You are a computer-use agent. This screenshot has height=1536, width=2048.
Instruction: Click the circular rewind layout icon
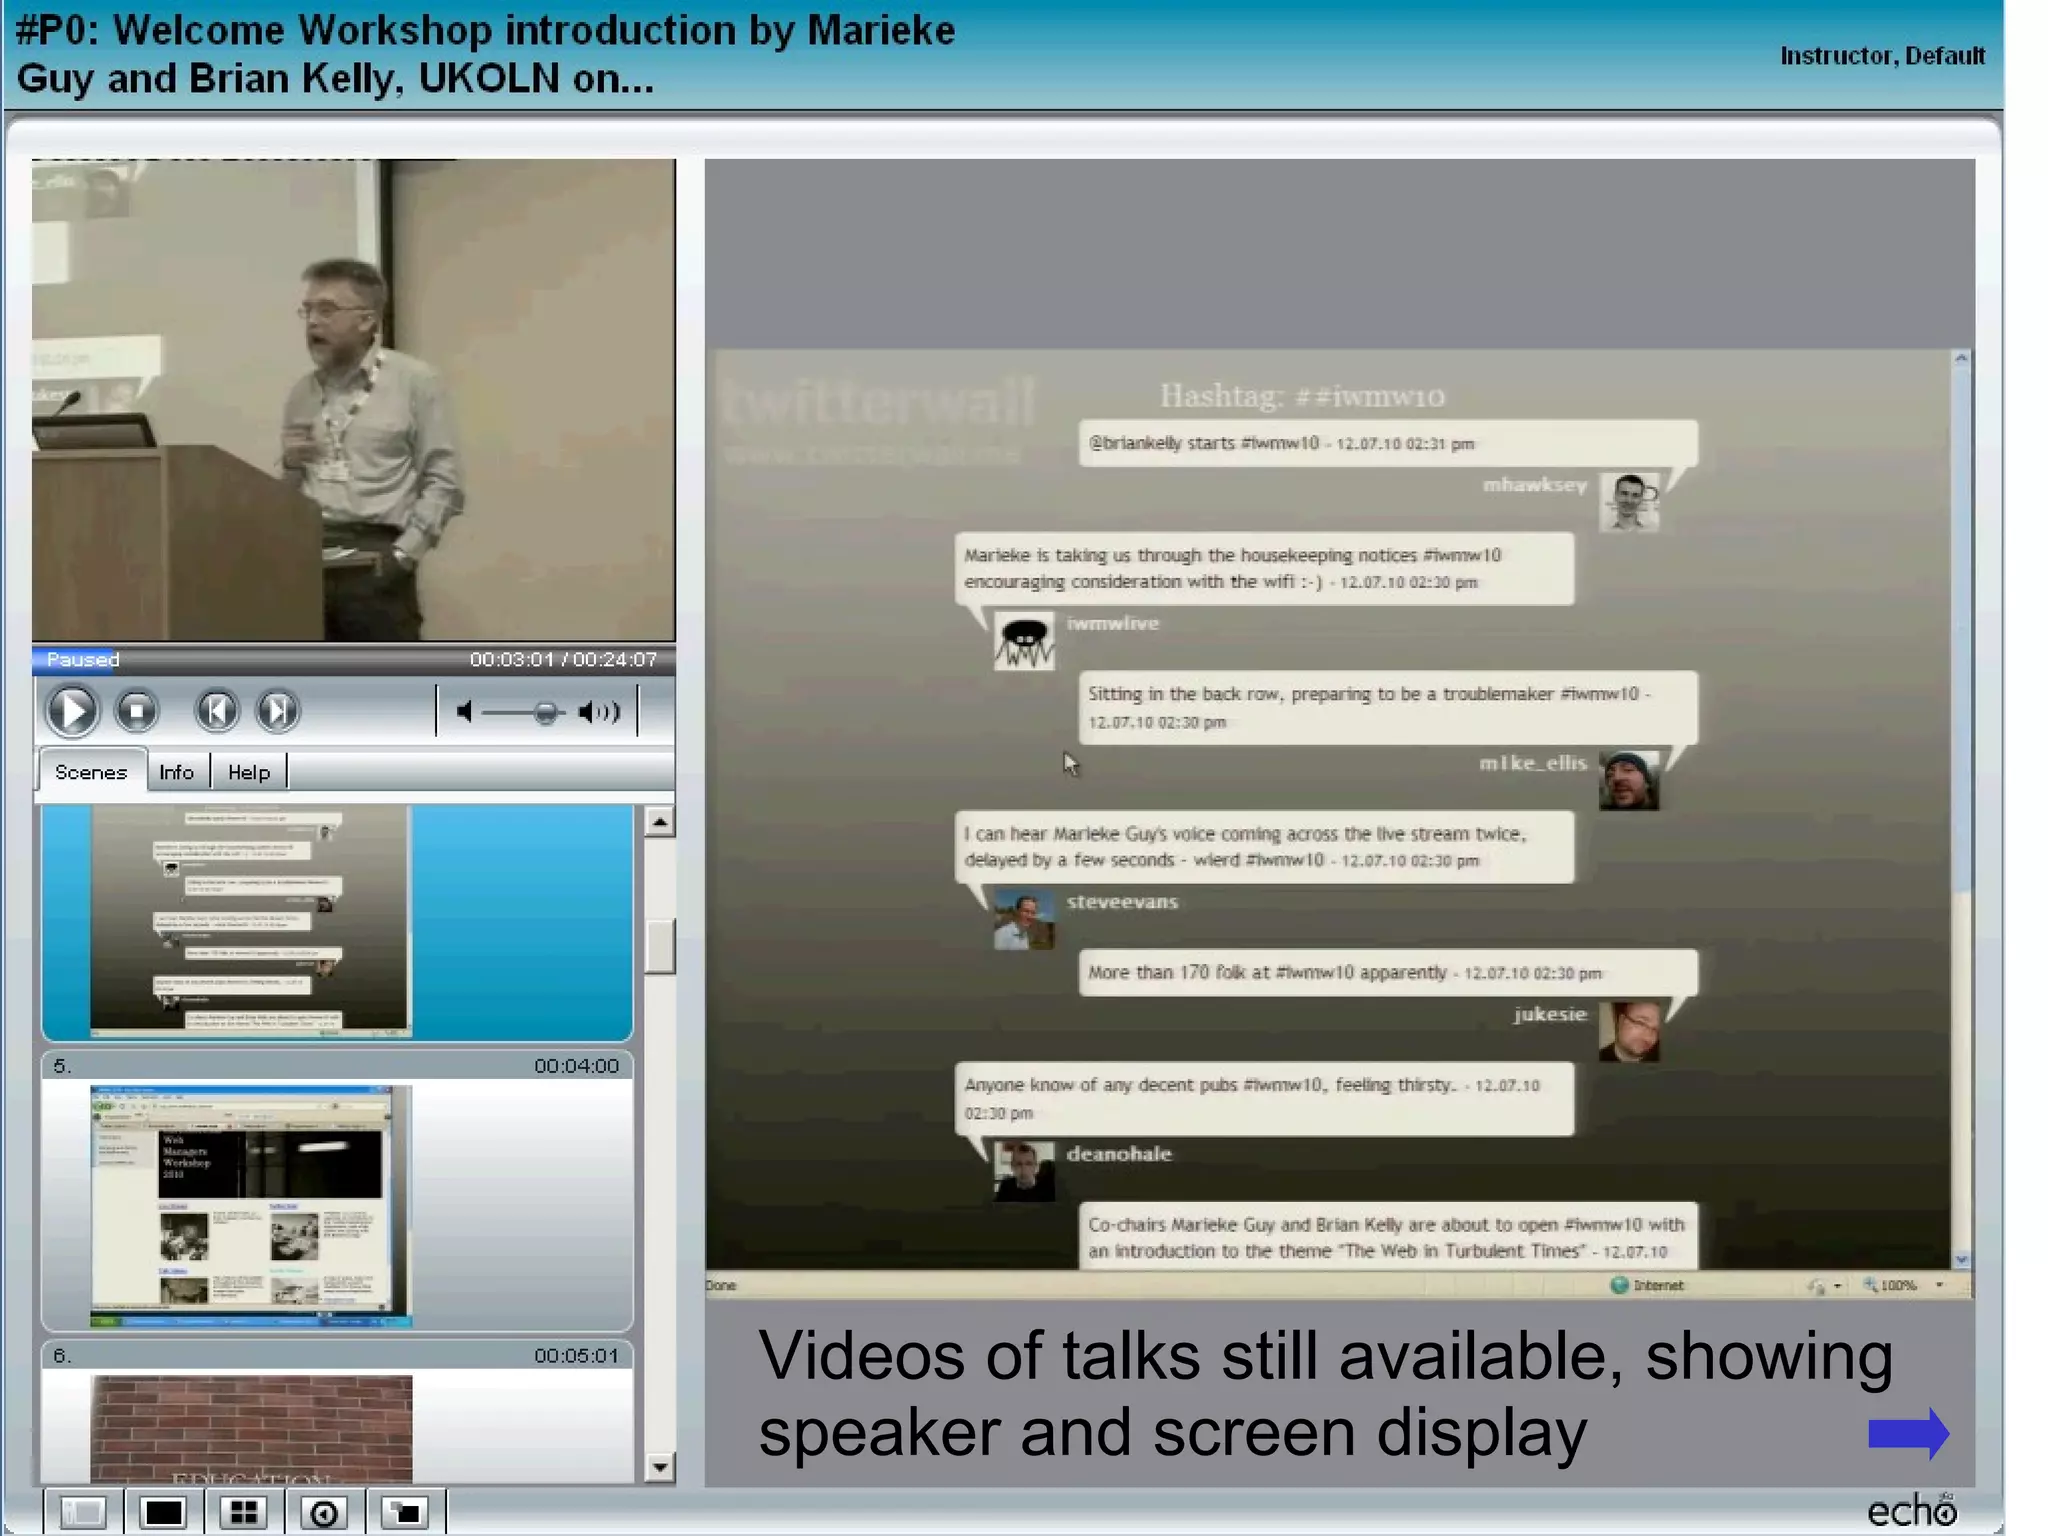[324, 1512]
